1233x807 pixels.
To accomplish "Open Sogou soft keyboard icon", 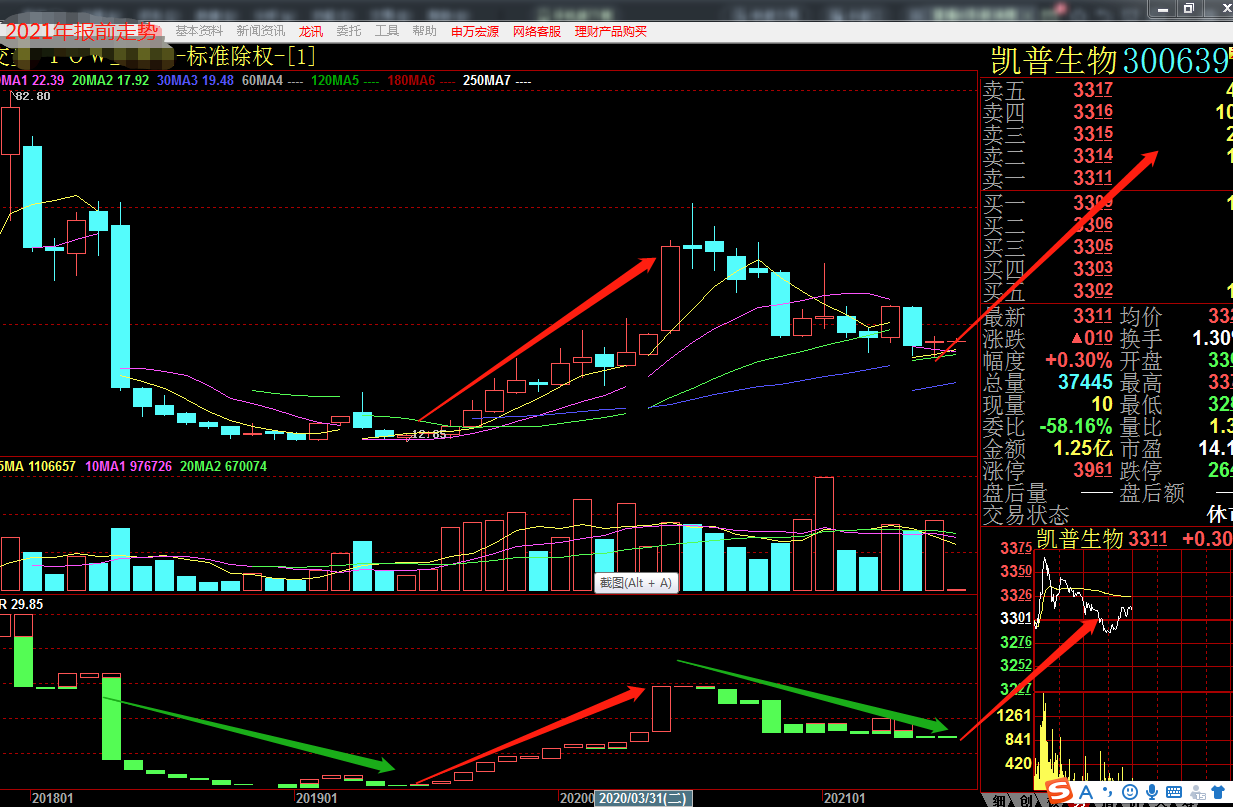I will 1172,793.
